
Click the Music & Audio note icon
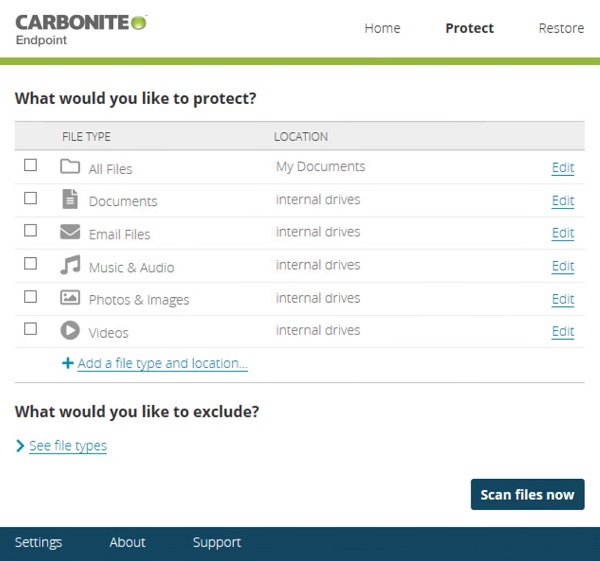point(70,265)
